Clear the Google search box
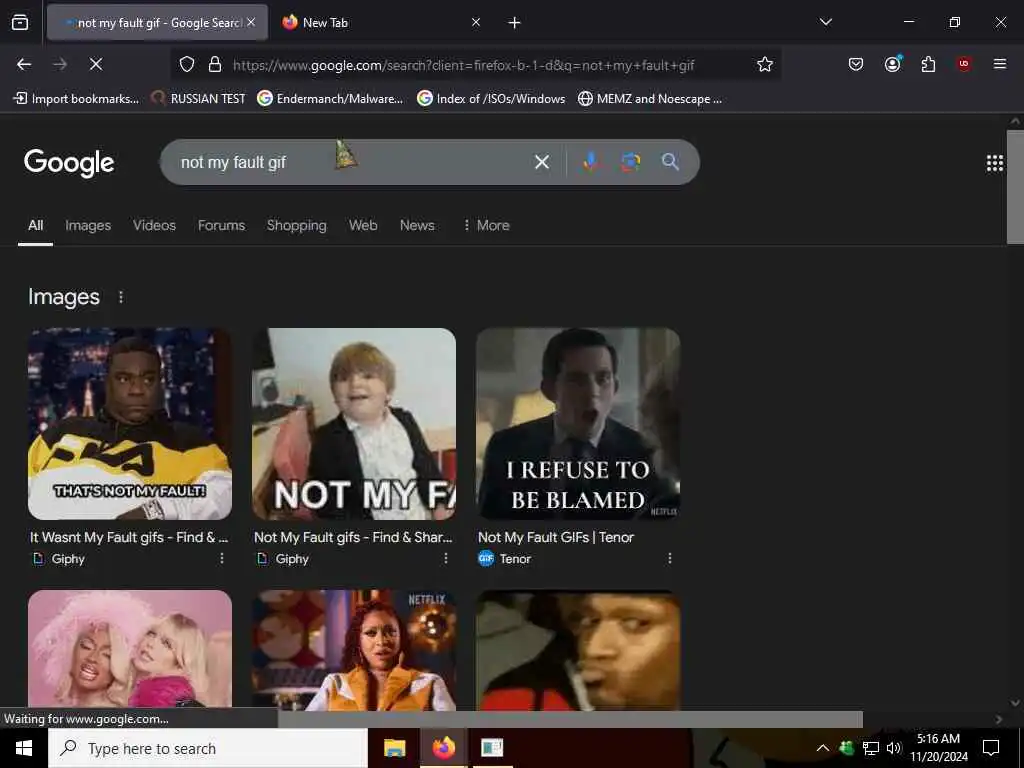Image resolution: width=1024 pixels, height=768 pixels. click(x=541, y=162)
